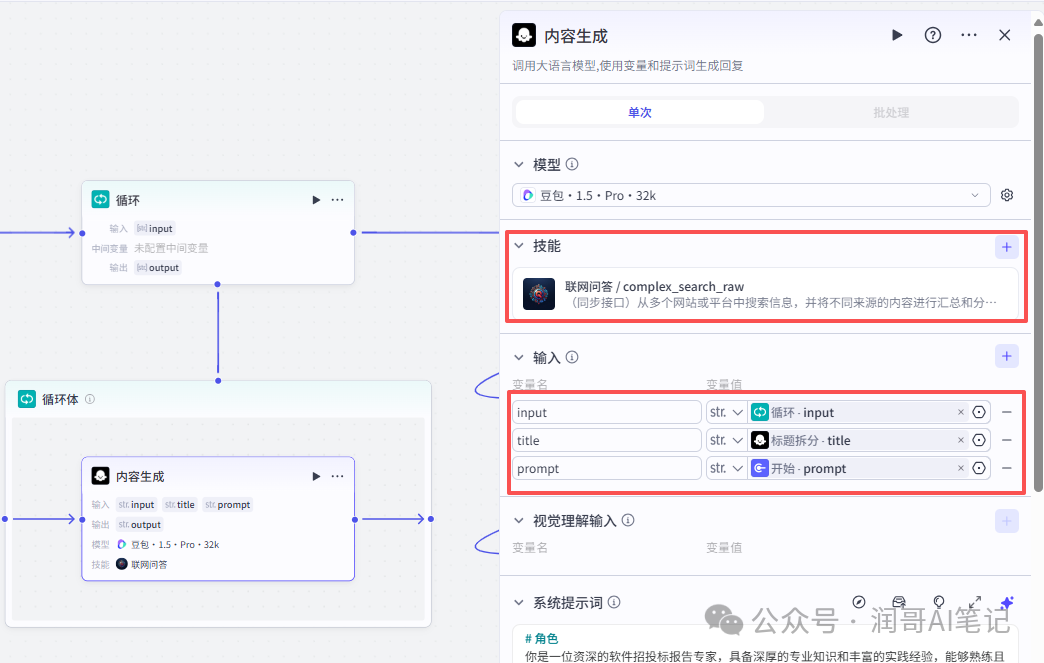Clear the 开始 · prompt variable reference
This screenshot has height=663, width=1044.
(x=961, y=468)
